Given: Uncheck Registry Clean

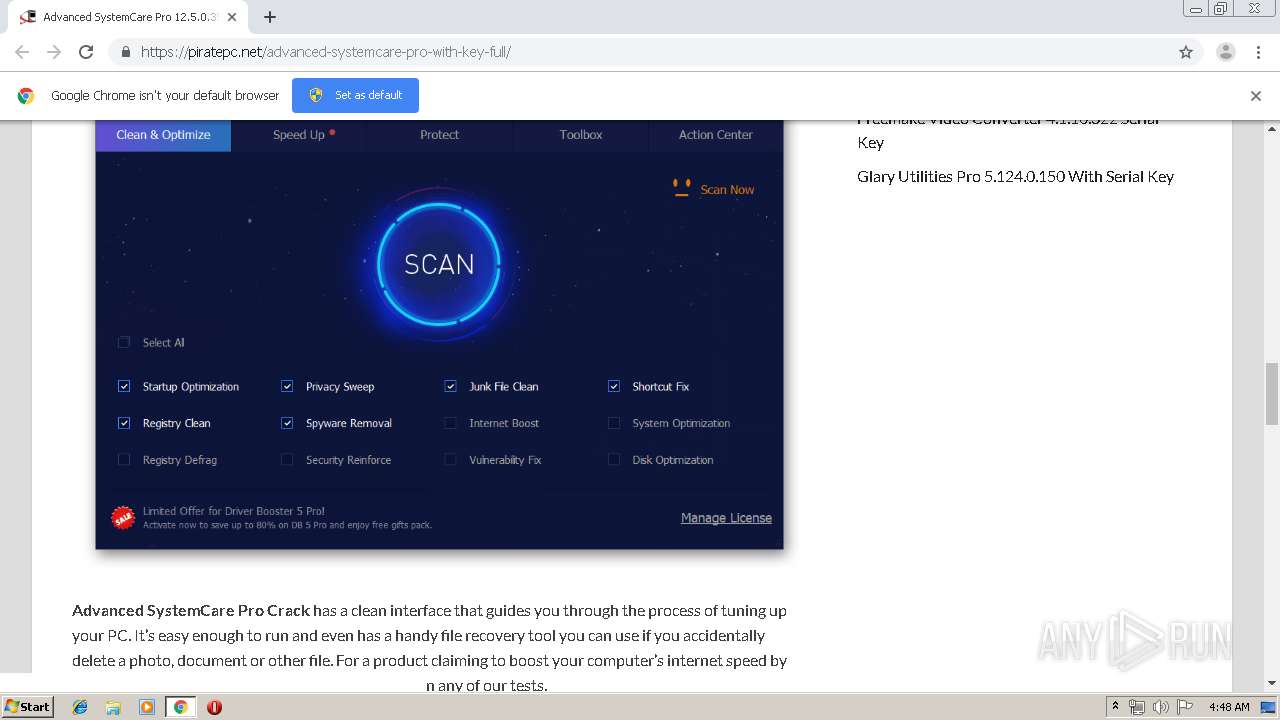Looking at the screenshot, I should (x=124, y=423).
